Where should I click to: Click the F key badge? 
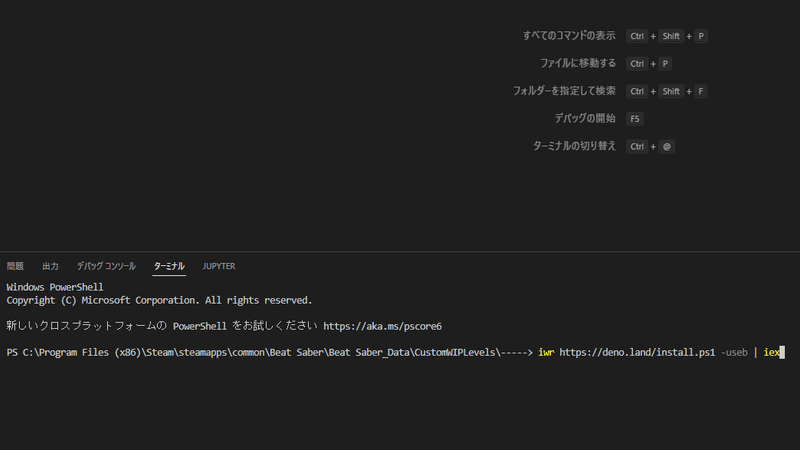coord(701,92)
